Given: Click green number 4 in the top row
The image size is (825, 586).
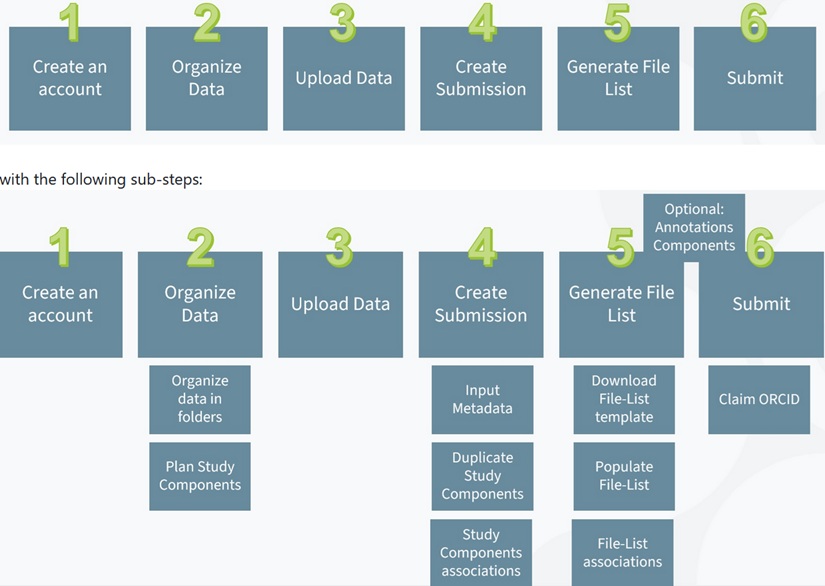Looking at the screenshot, I should point(482,22).
